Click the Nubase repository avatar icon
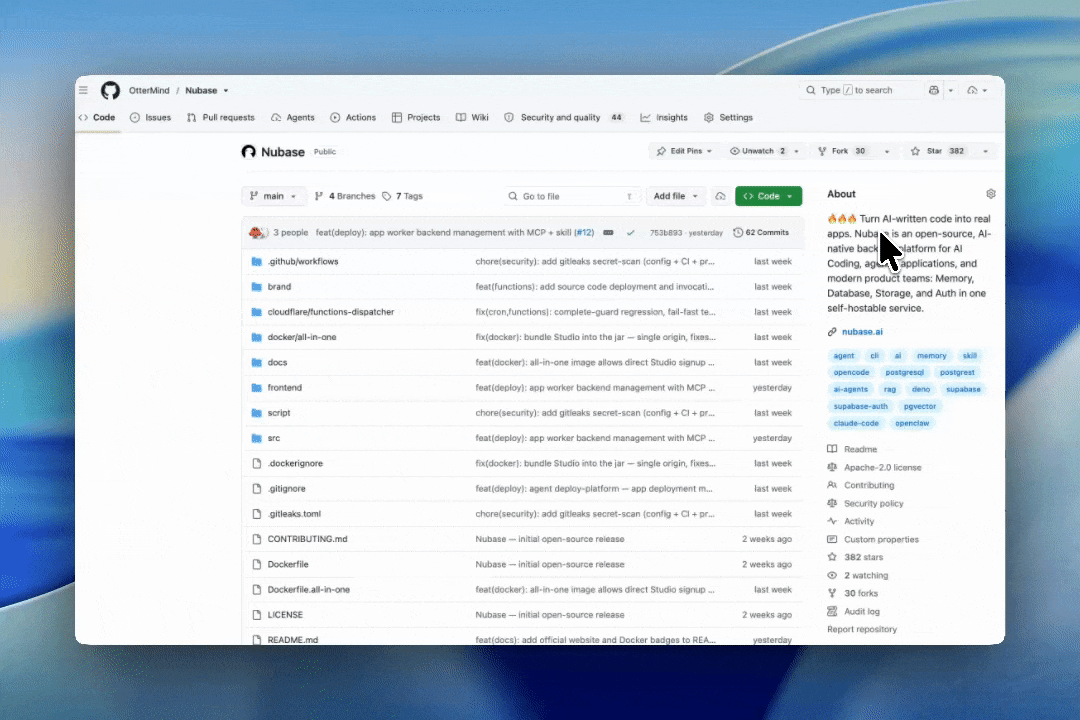Viewport: 1080px width, 720px height. click(x=249, y=152)
